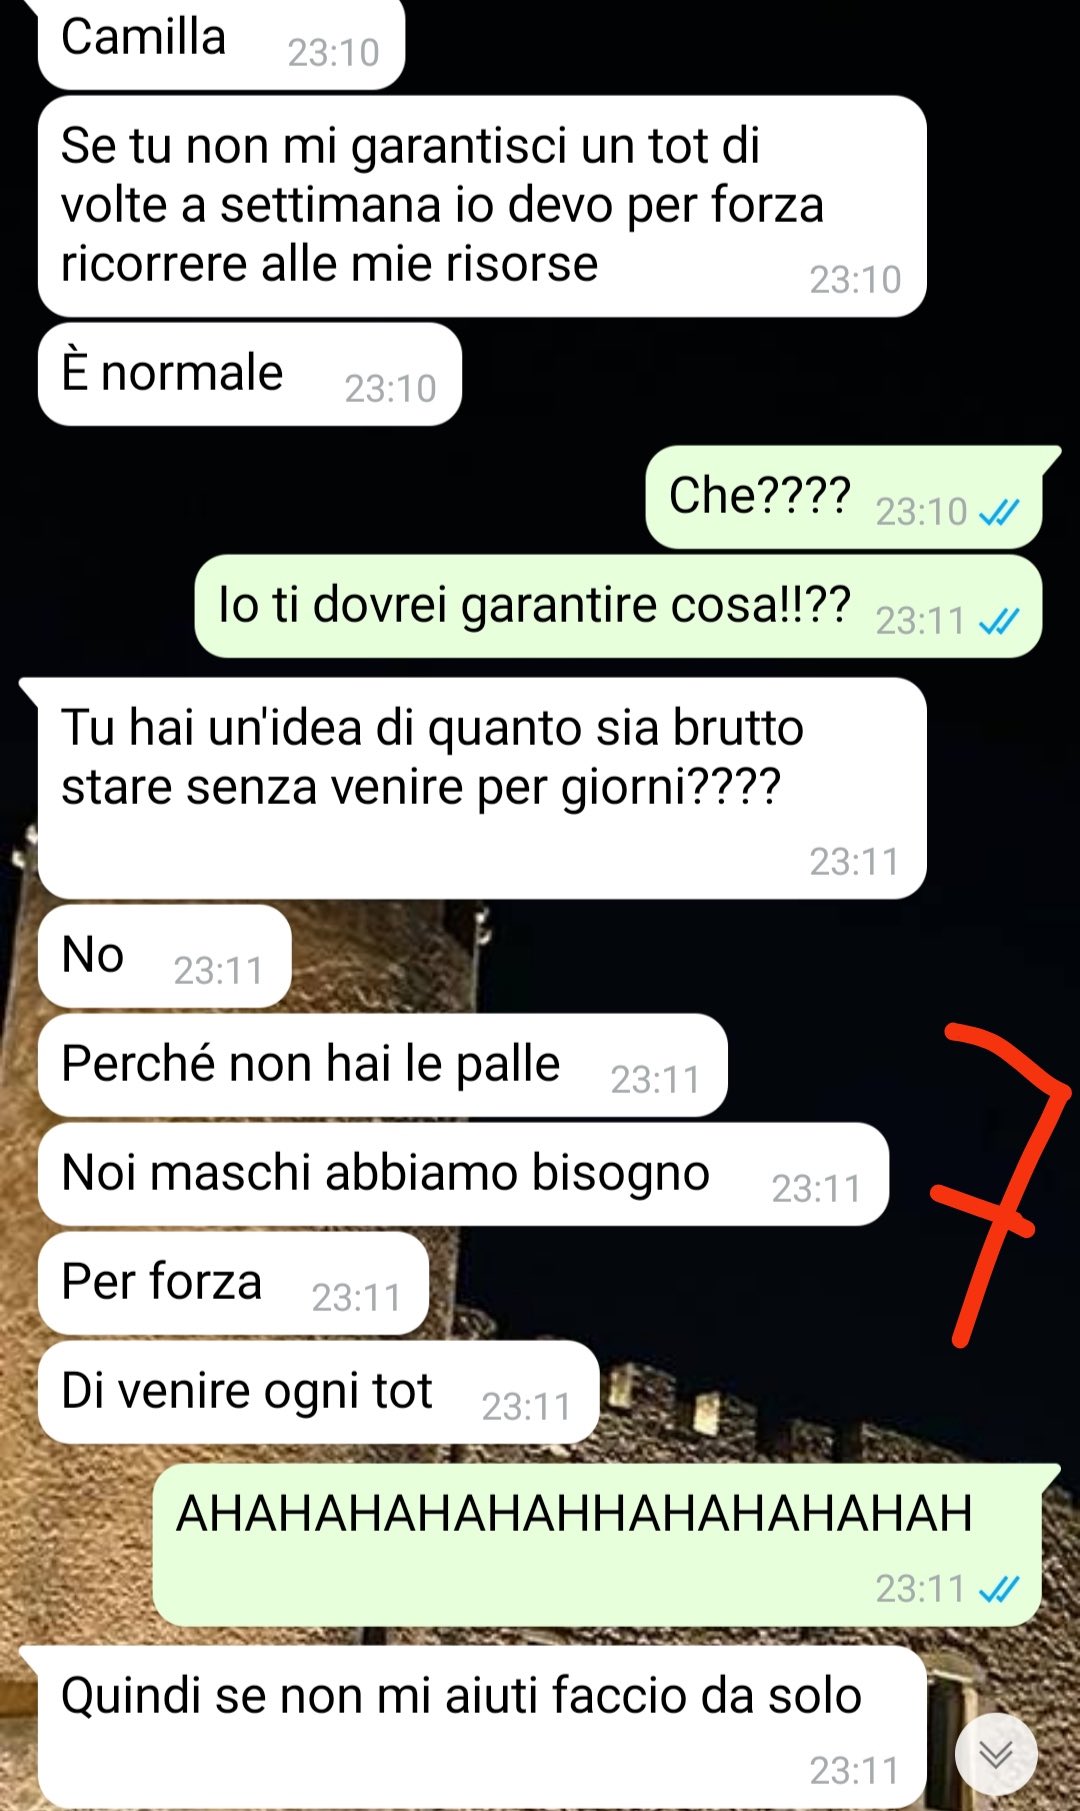
Task: Tap the double check on 'Io ti dovrei garantire cosa!!??'
Action: pos(998,621)
